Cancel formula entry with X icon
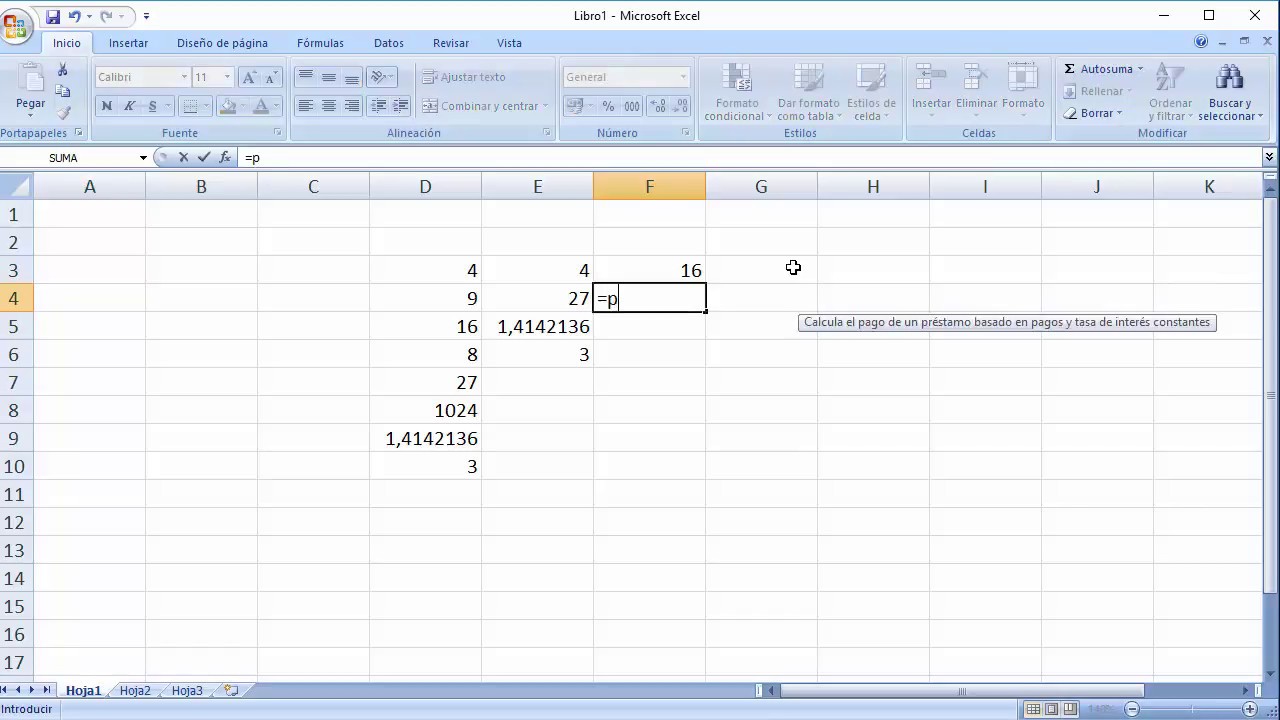Viewport: 1280px width, 720px height. (x=183, y=157)
